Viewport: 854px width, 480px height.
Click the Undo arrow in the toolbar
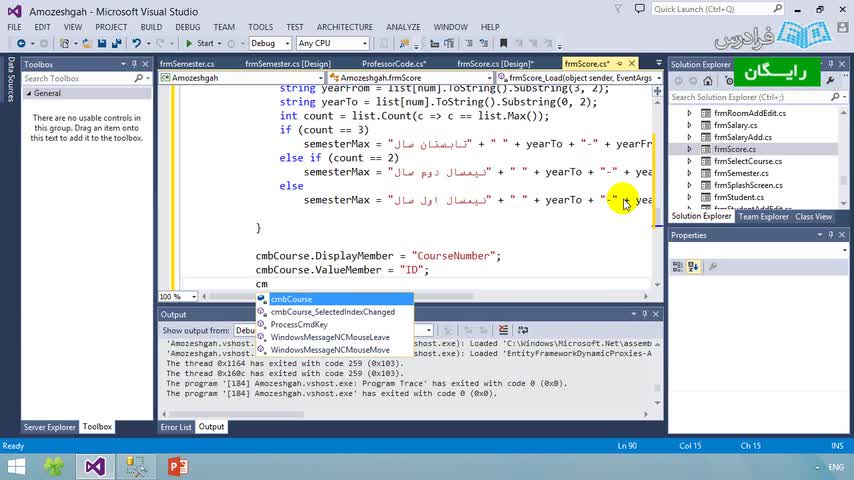click(136, 43)
